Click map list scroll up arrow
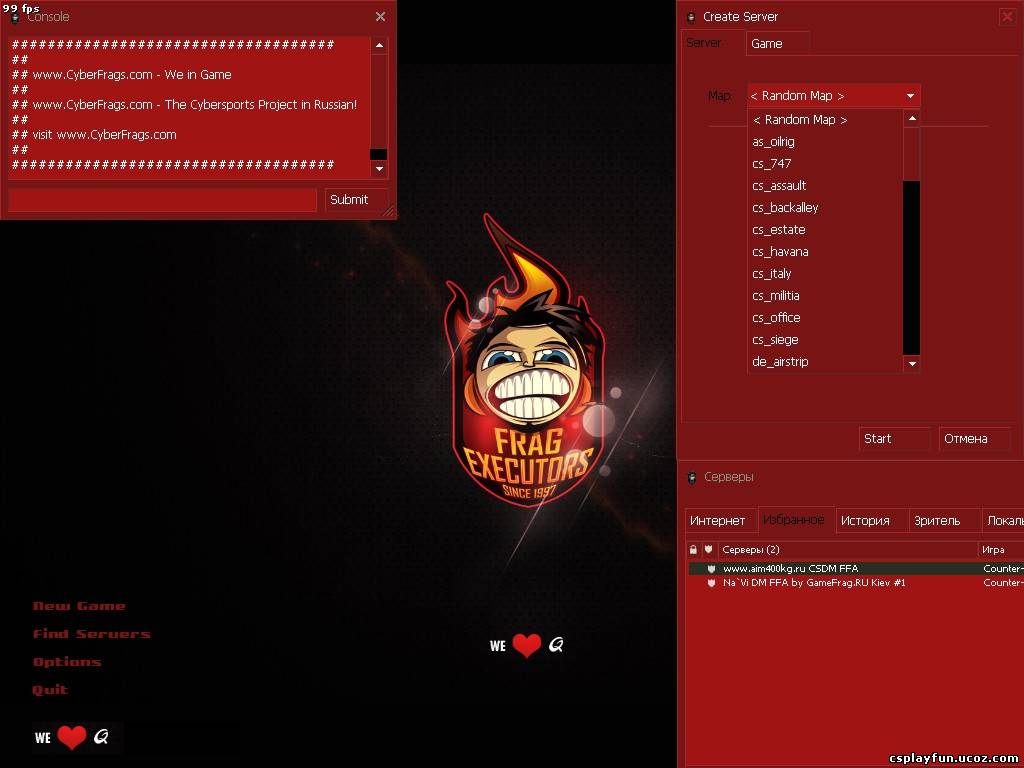Viewport: 1024px width, 768px height. pos(912,118)
